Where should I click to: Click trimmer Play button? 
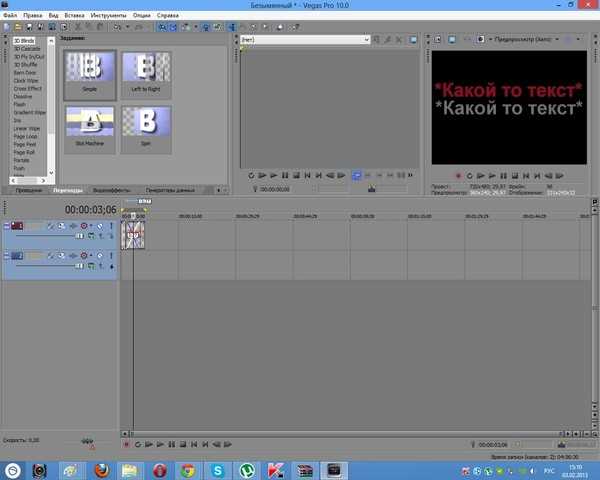273,176
